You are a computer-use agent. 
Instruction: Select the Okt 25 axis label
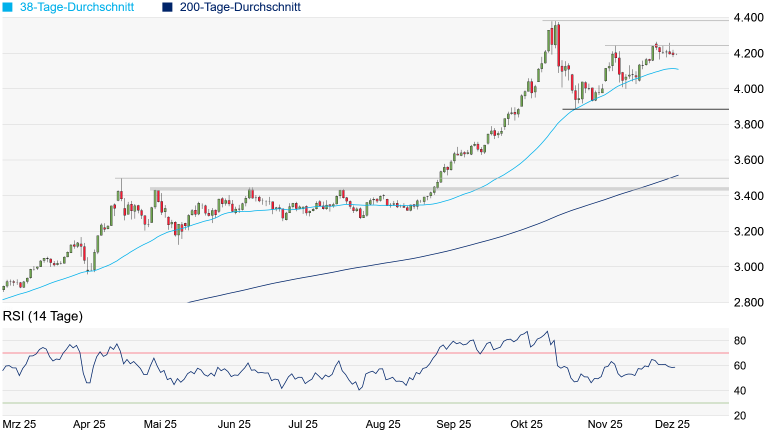click(x=525, y=424)
